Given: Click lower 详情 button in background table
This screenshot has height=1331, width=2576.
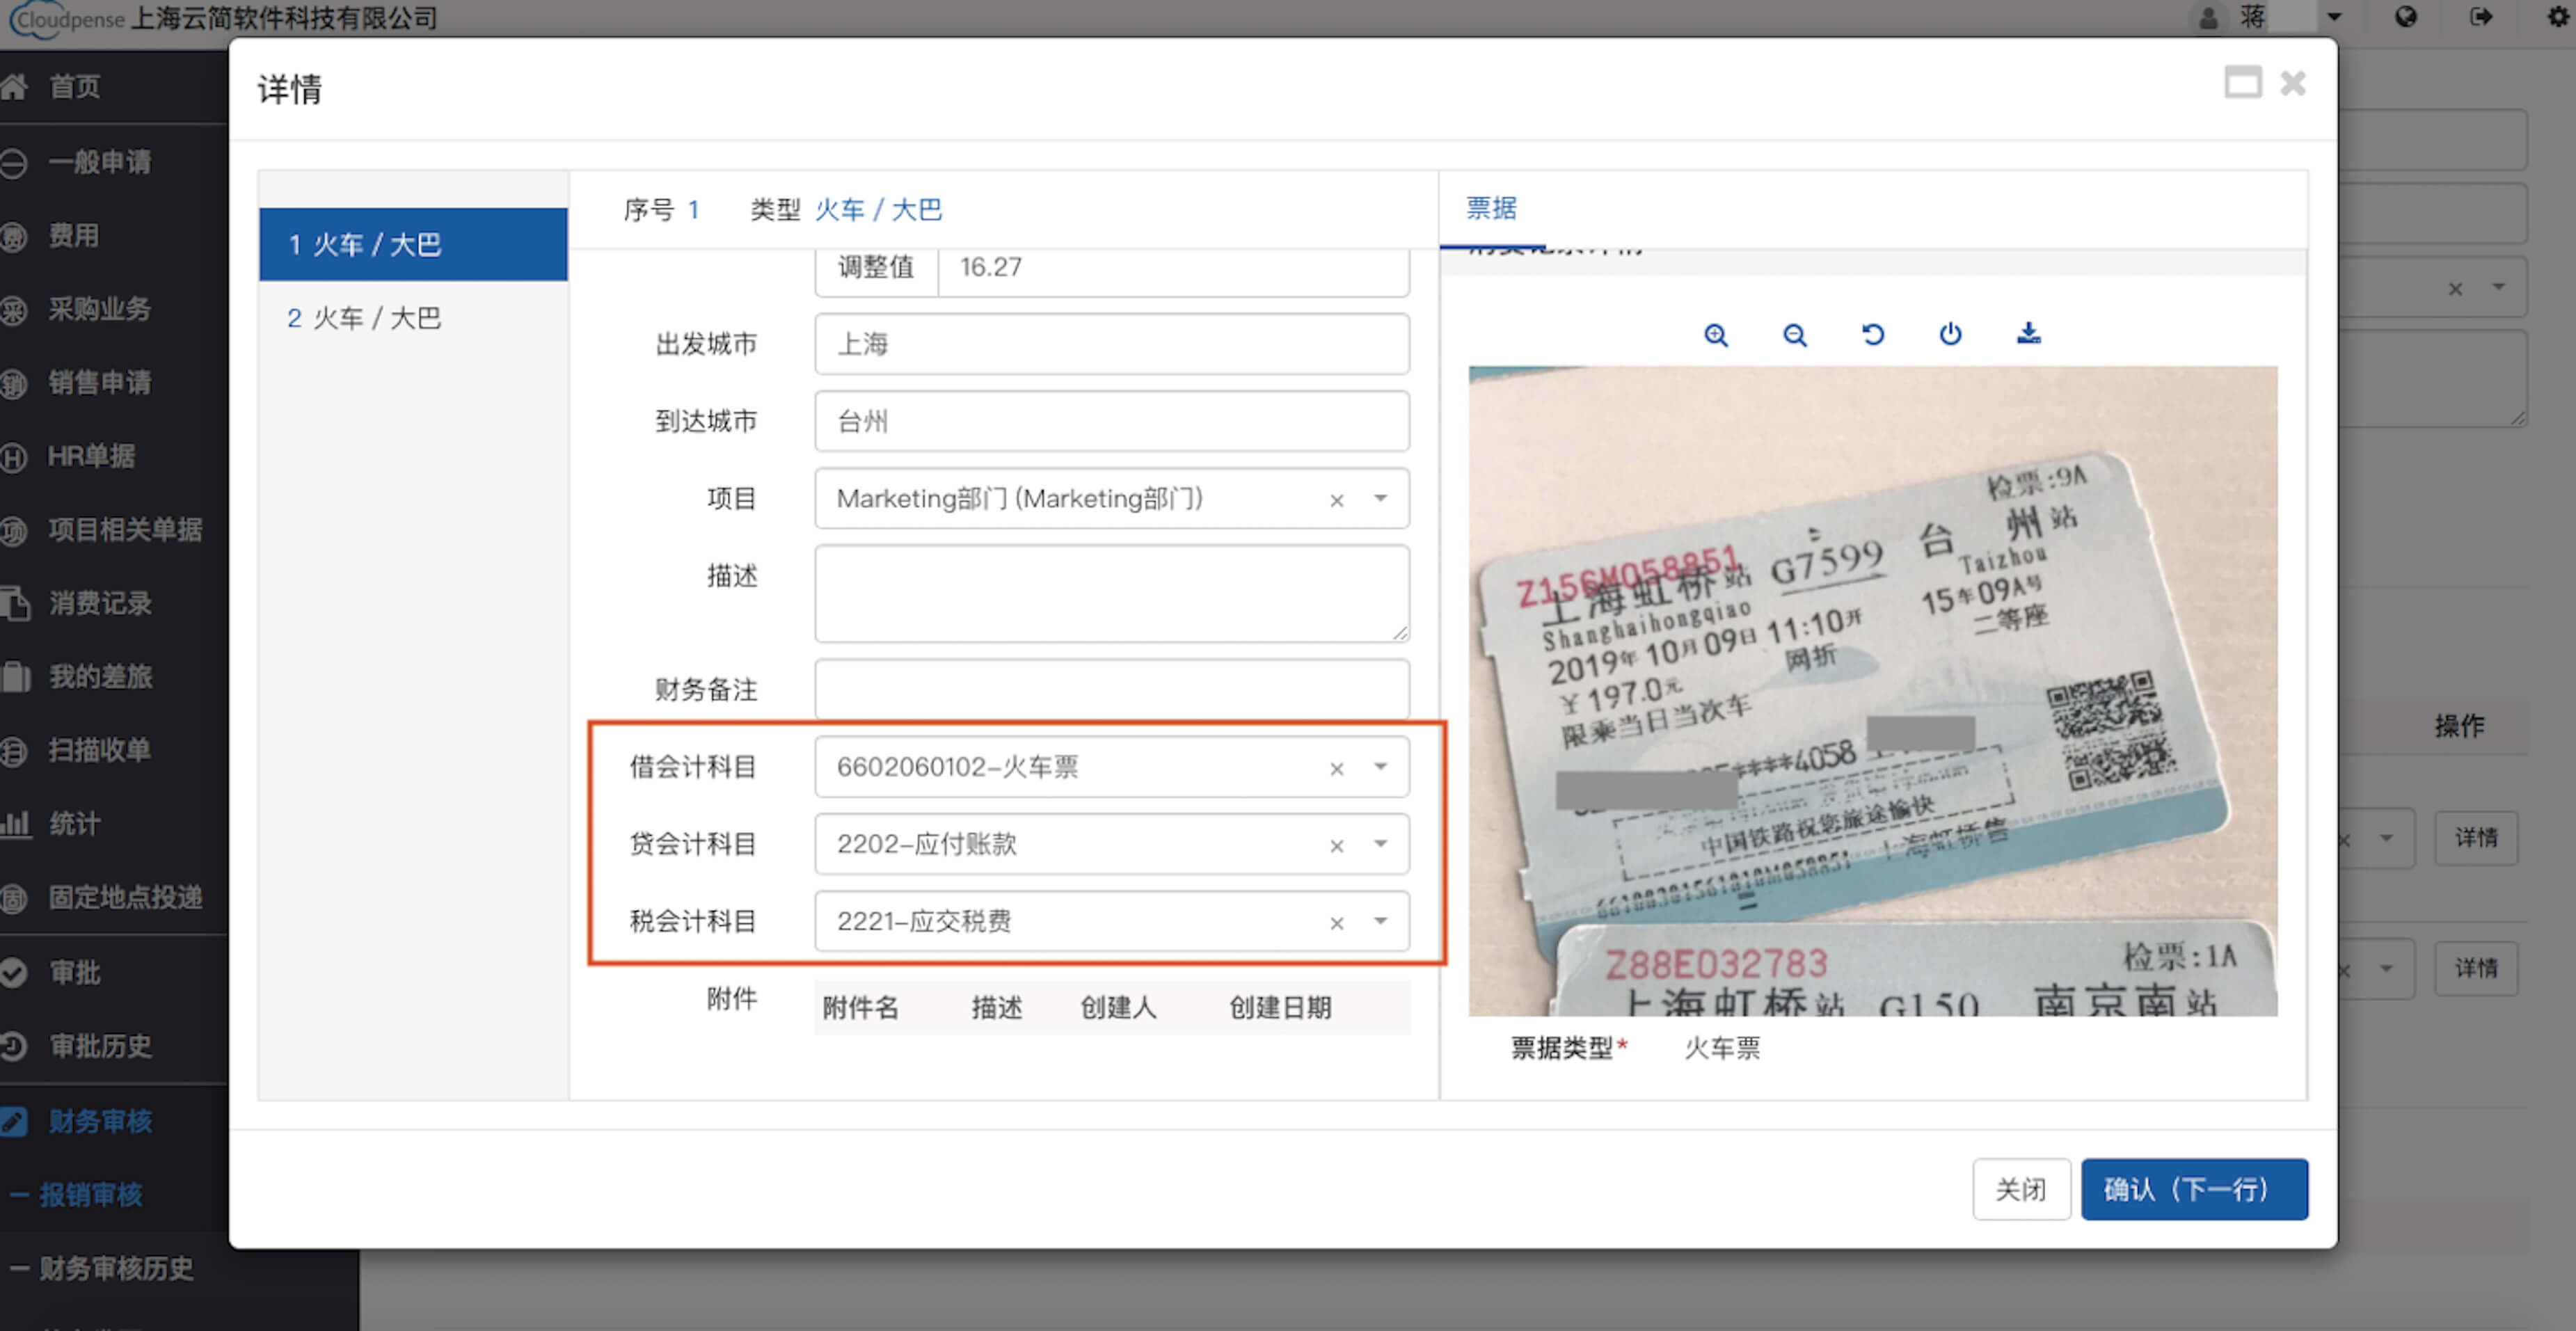Looking at the screenshot, I should (x=2475, y=968).
